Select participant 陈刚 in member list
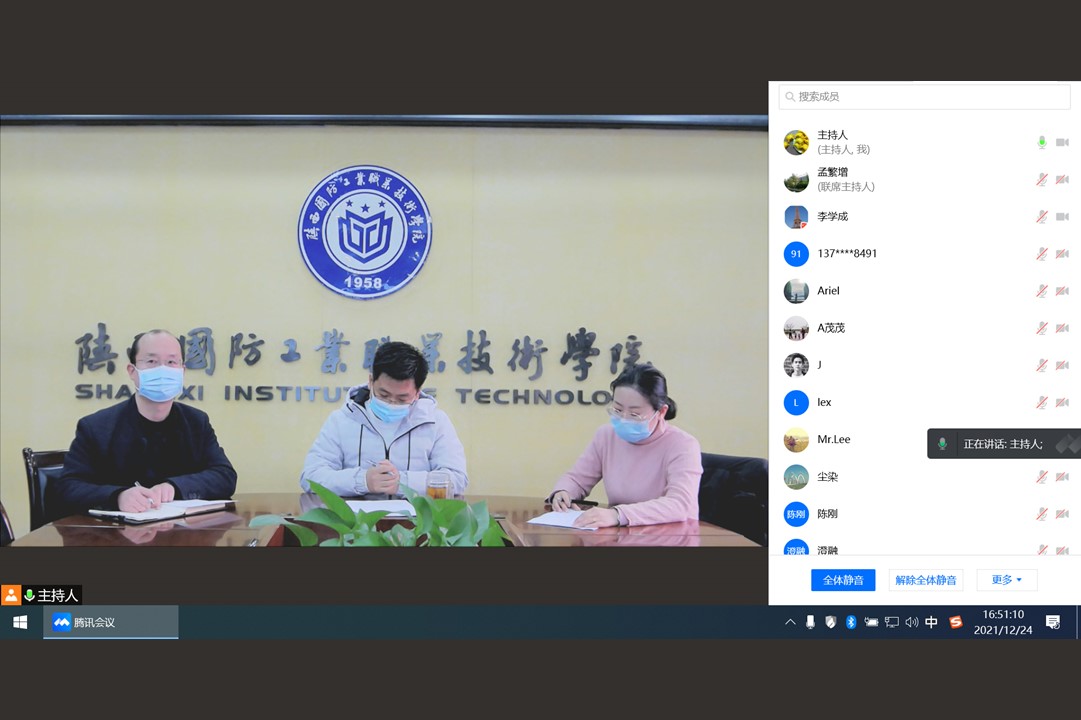This screenshot has height=720, width=1081. (x=827, y=514)
